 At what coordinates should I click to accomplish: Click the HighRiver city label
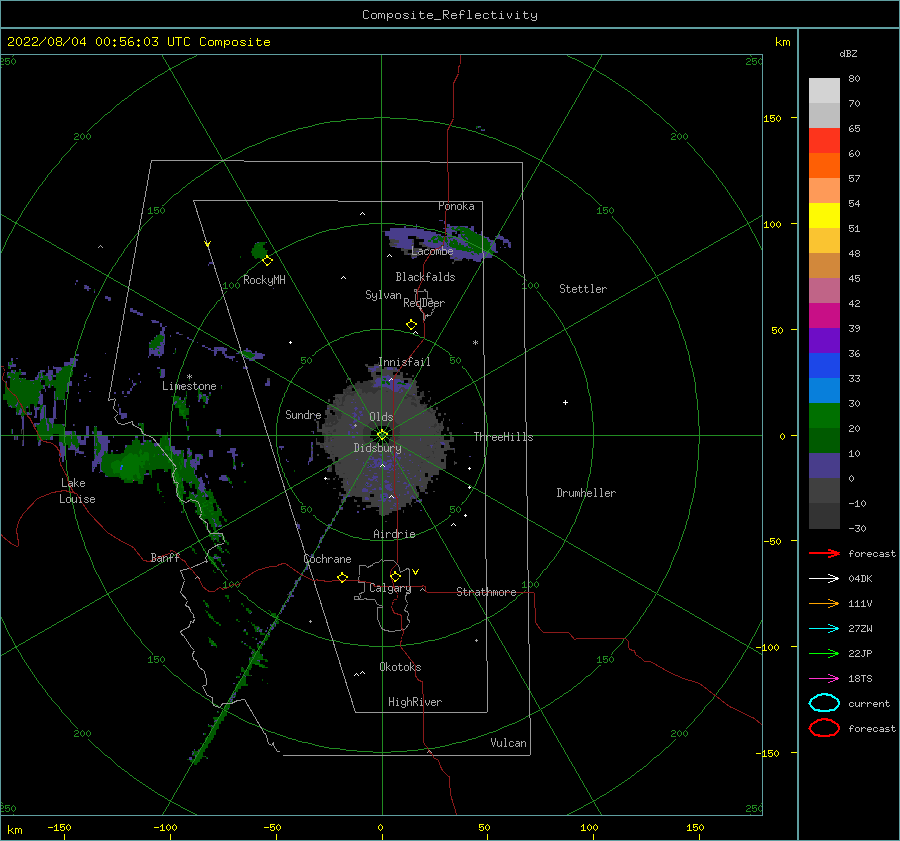pos(415,702)
